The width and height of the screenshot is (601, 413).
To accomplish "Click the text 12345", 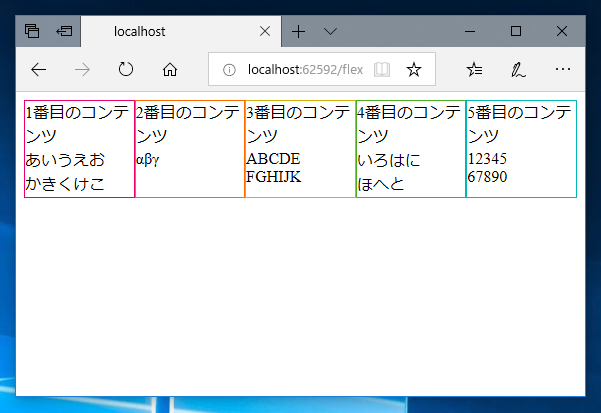I will (487, 159).
